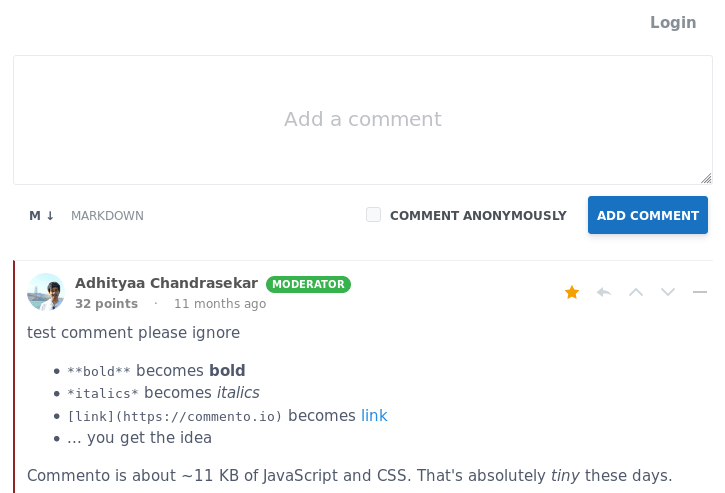Click Adhityaa's profile avatar
Screen dimensions: 725x493
click(46, 292)
